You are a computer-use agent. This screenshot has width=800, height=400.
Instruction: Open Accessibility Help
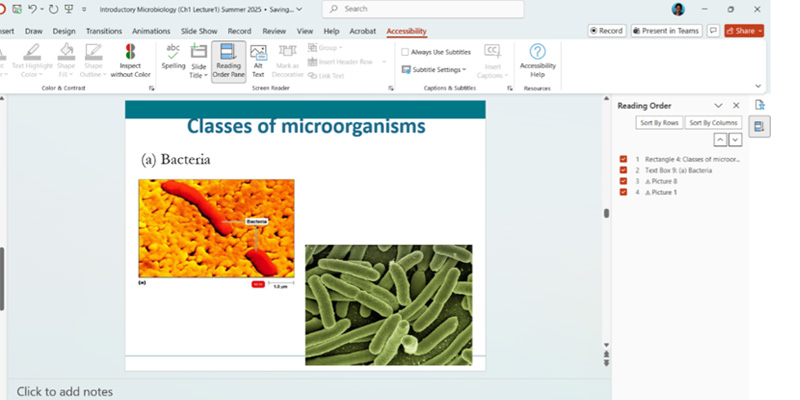coord(537,59)
